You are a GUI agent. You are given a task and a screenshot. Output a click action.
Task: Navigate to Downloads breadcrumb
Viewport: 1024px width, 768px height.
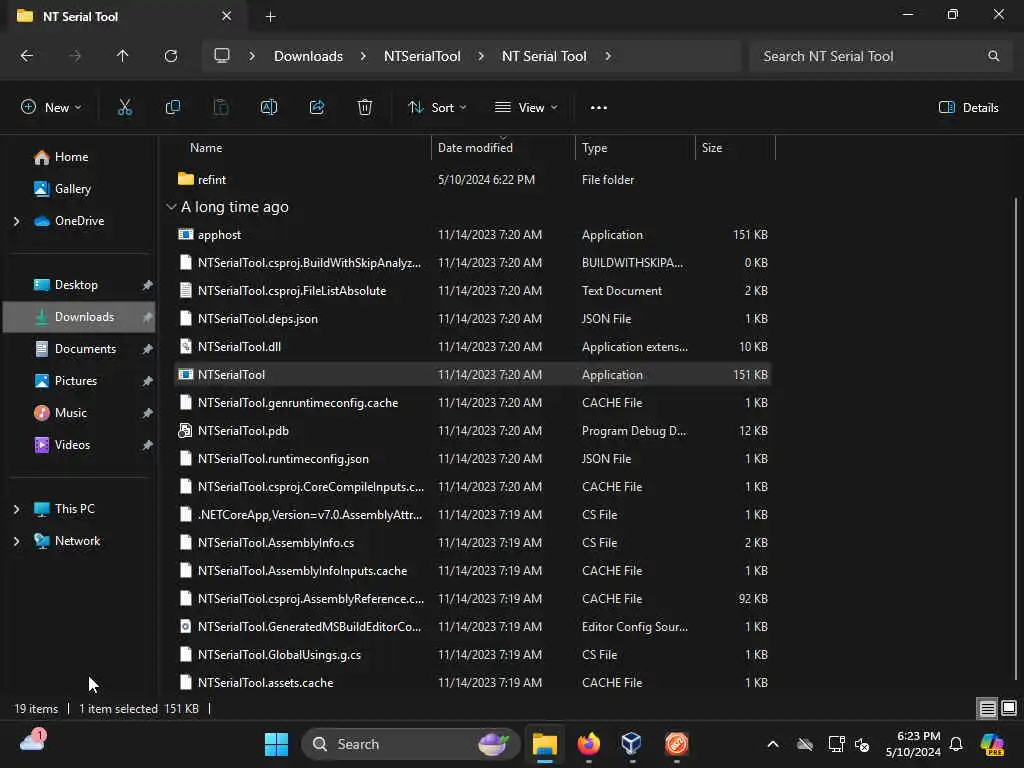coord(308,56)
